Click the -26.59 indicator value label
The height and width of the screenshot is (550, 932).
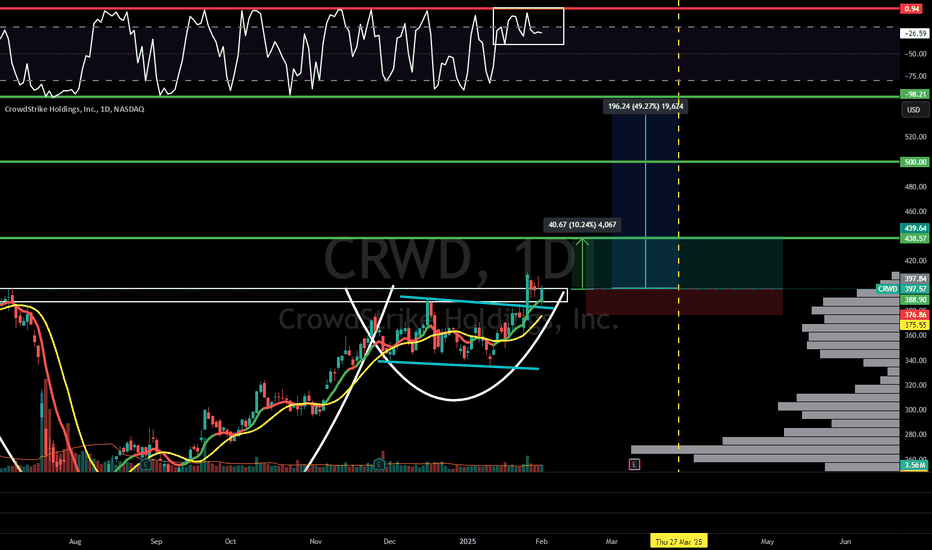[x=914, y=34]
